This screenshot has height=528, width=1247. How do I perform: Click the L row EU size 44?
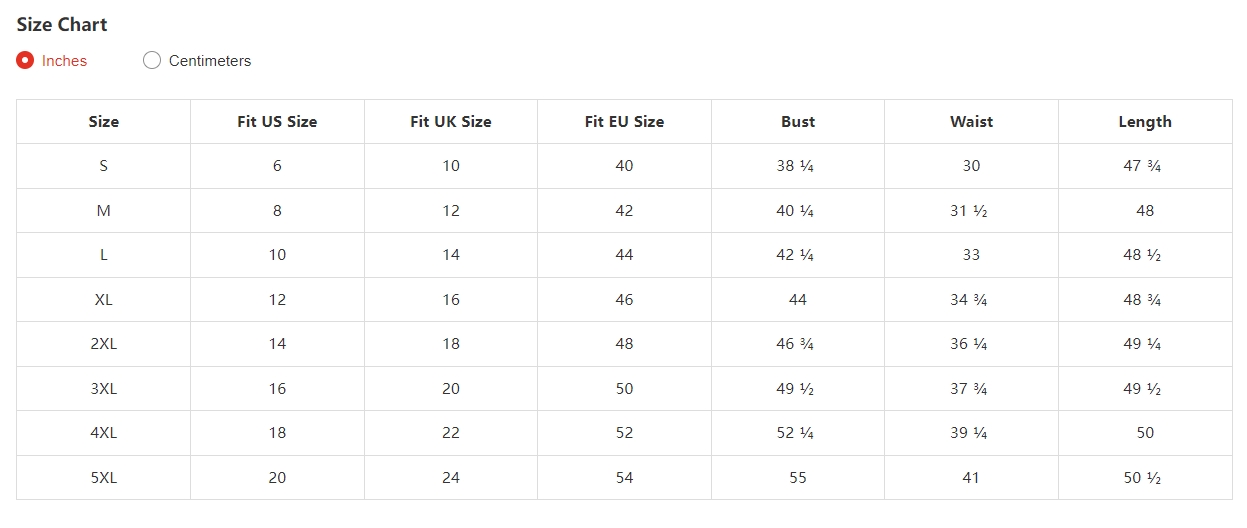coord(624,255)
